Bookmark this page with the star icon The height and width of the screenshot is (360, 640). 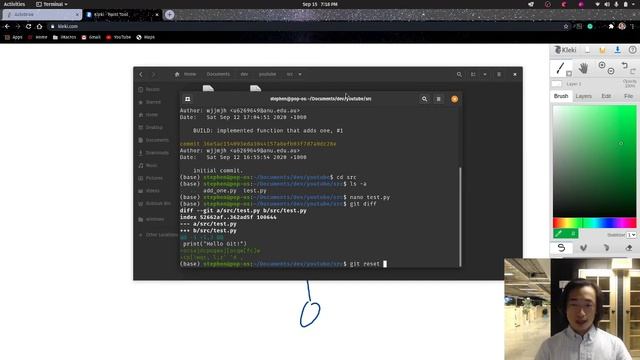point(566,26)
